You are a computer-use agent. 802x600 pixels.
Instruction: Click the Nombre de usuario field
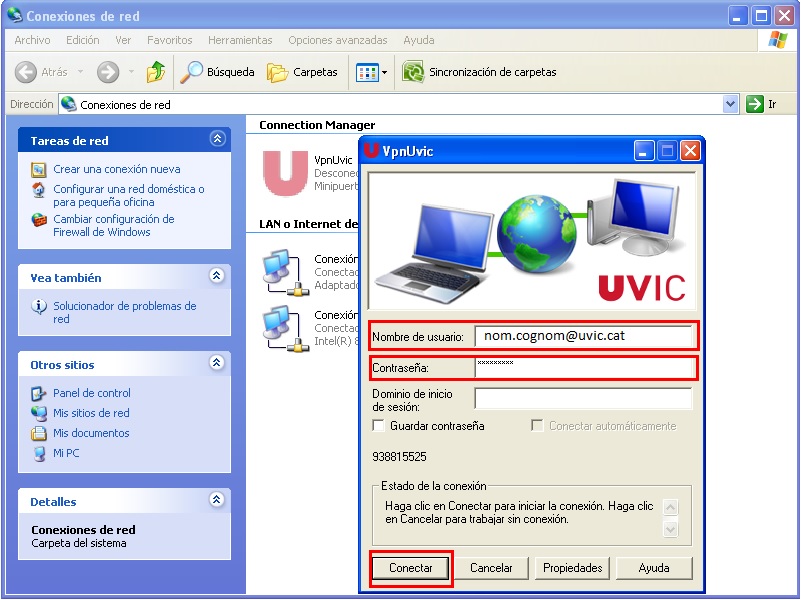pos(583,336)
